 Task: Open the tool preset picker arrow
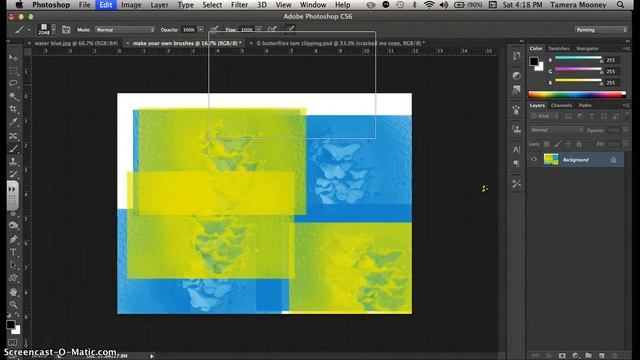[29, 30]
